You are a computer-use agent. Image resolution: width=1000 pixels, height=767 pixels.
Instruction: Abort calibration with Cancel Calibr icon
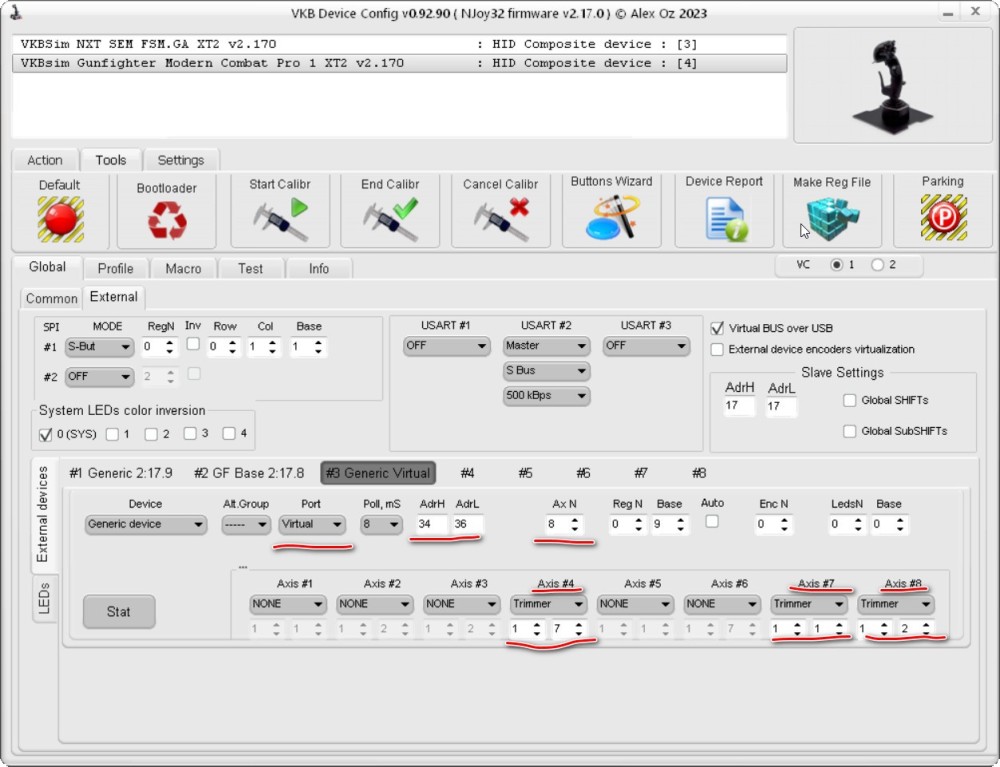pos(500,218)
